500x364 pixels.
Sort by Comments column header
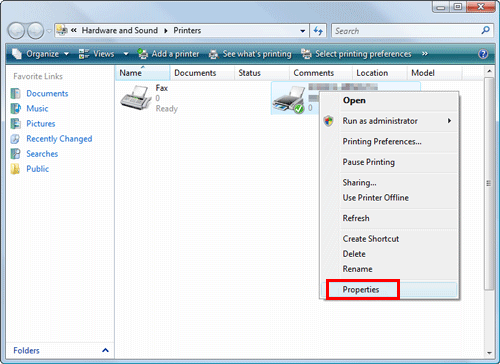(x=321, y=73)
